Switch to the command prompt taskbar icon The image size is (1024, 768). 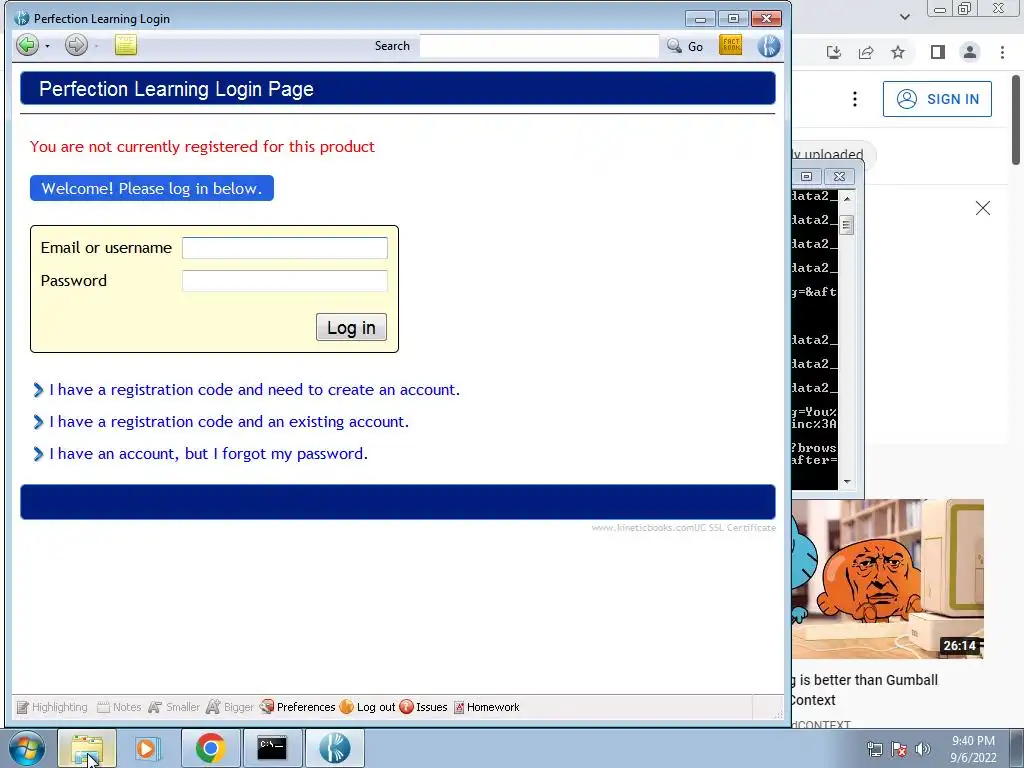[272, 748]
